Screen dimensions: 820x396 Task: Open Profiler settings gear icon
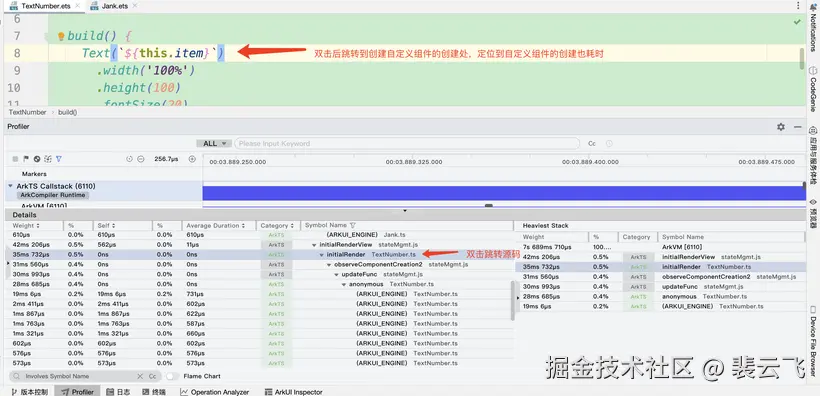(x=781, y=127)
